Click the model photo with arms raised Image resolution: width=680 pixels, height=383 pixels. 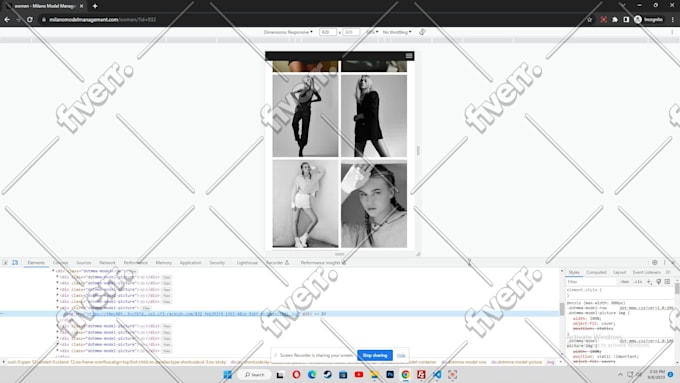pyautogui.click(x=305, y=116)
